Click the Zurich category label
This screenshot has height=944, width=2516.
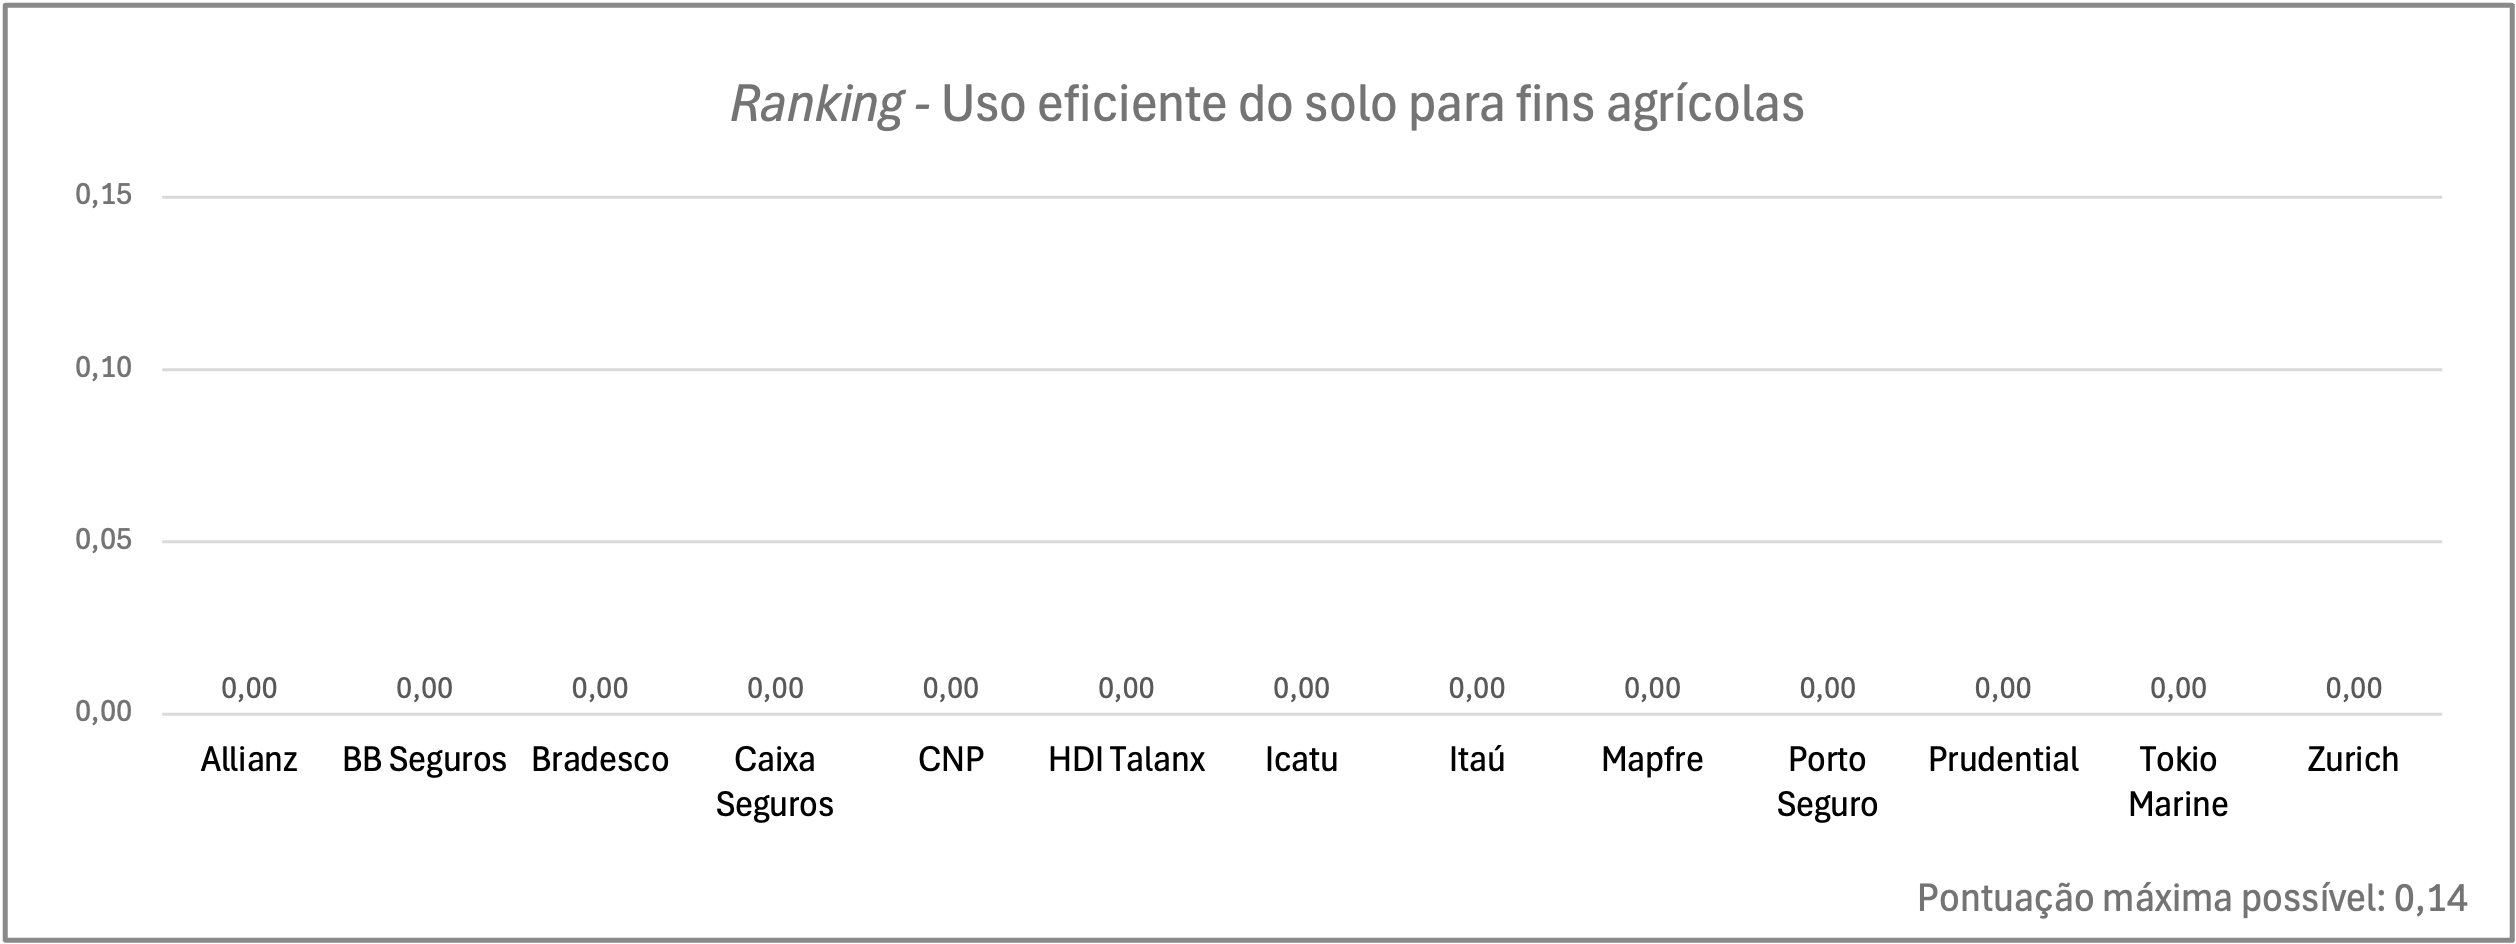(2353, 759)
